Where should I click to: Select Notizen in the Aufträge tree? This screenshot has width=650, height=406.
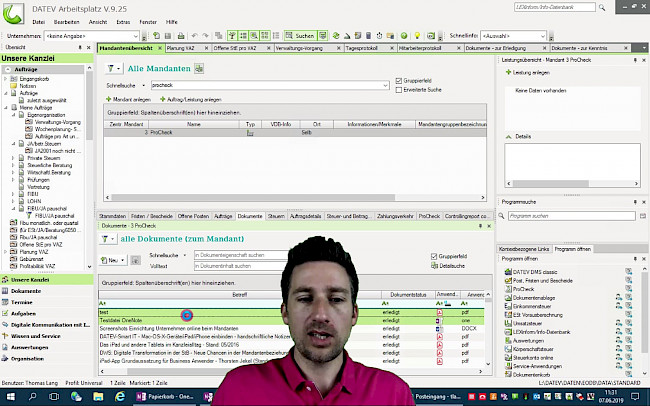pyautogui.click(x=28, y=86)
